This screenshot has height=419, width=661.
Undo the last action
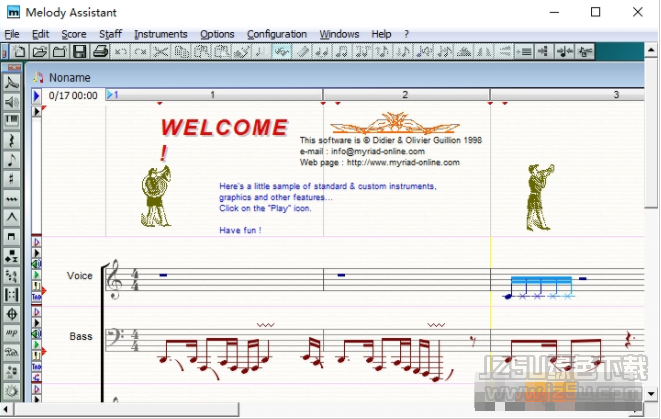[x=120, y=52]
